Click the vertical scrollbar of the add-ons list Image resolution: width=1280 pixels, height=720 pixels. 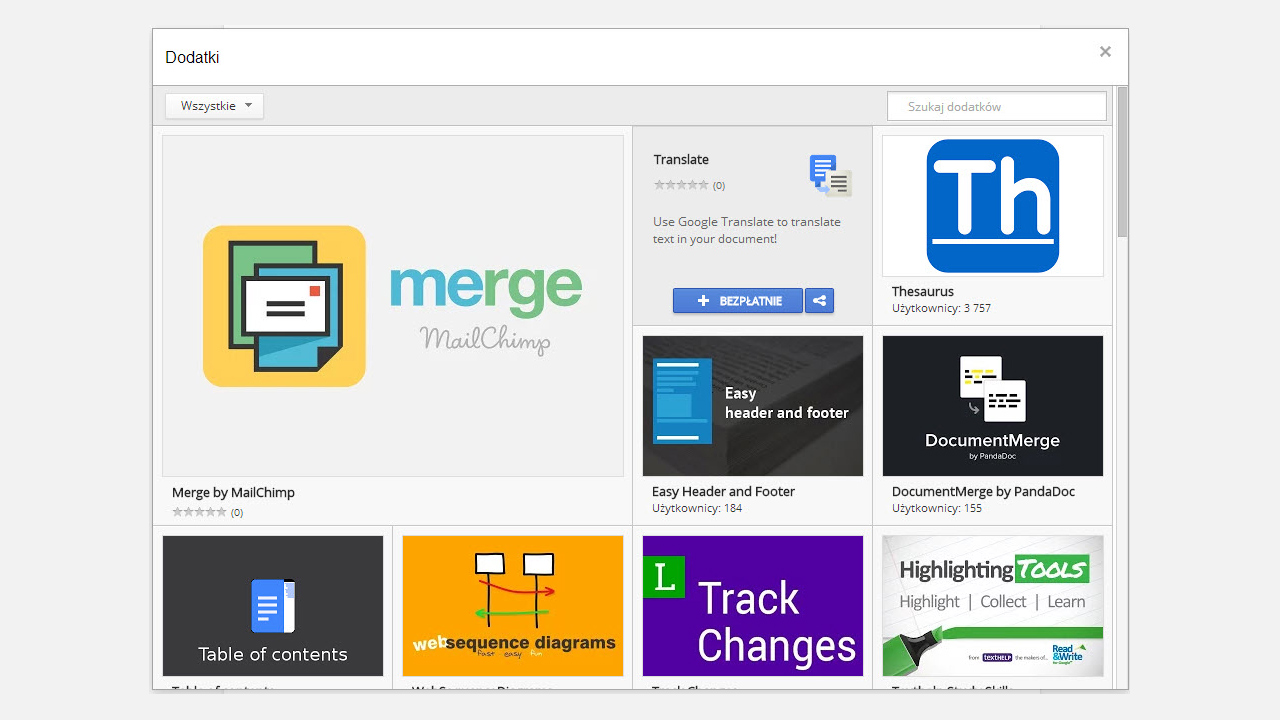[1122, 162]
